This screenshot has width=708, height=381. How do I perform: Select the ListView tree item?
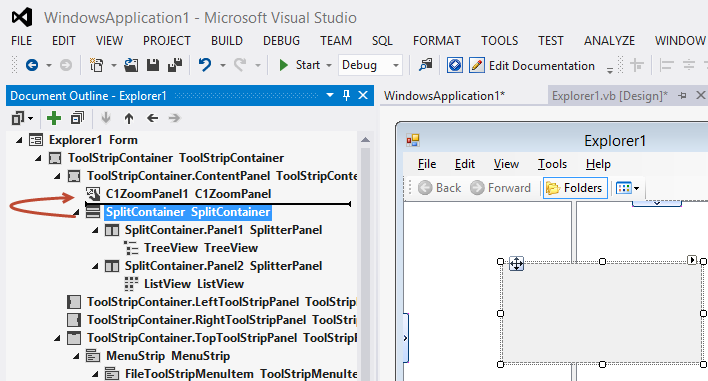pyautogui.click(x=194, y=284)
